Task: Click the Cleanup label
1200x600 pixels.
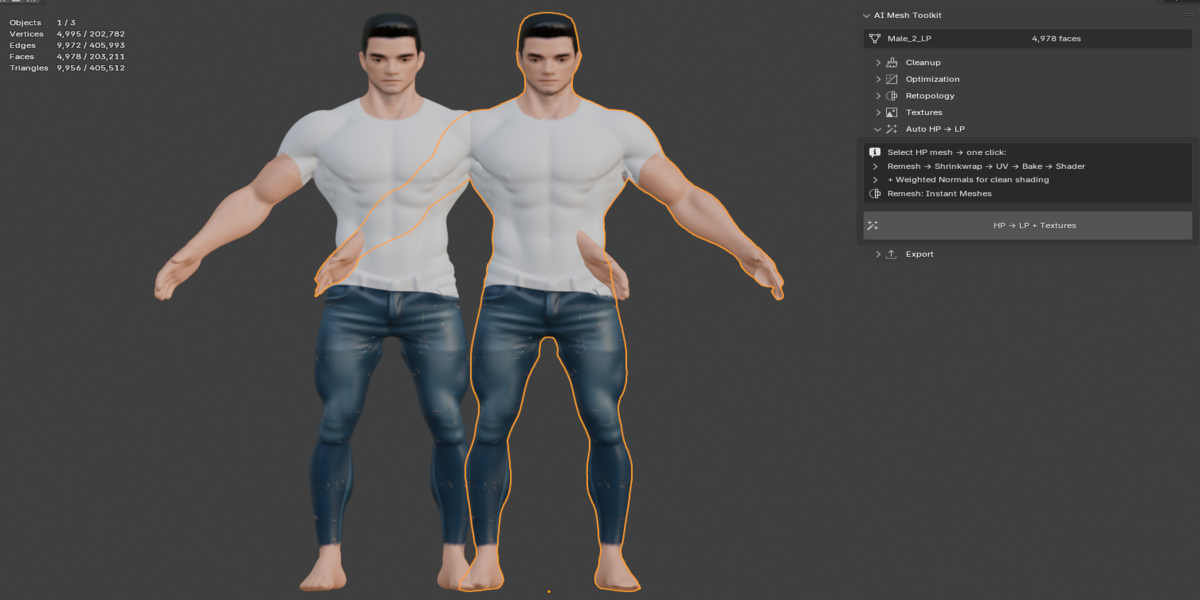Action: [x=923, y=62]
